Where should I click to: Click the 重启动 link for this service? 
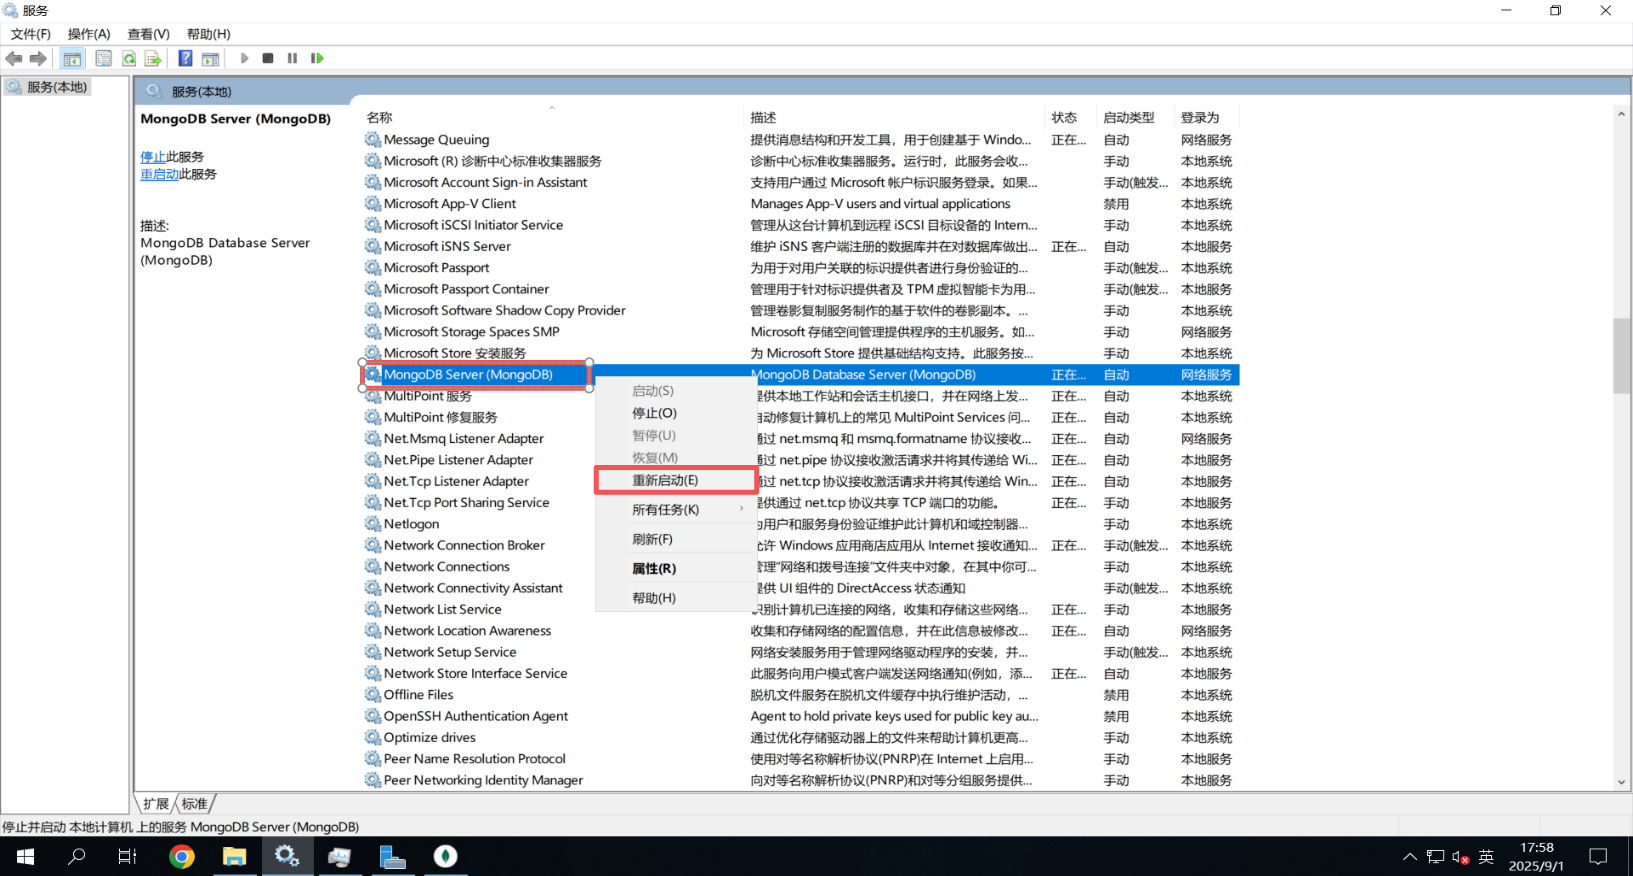click(x=159, y=174)
